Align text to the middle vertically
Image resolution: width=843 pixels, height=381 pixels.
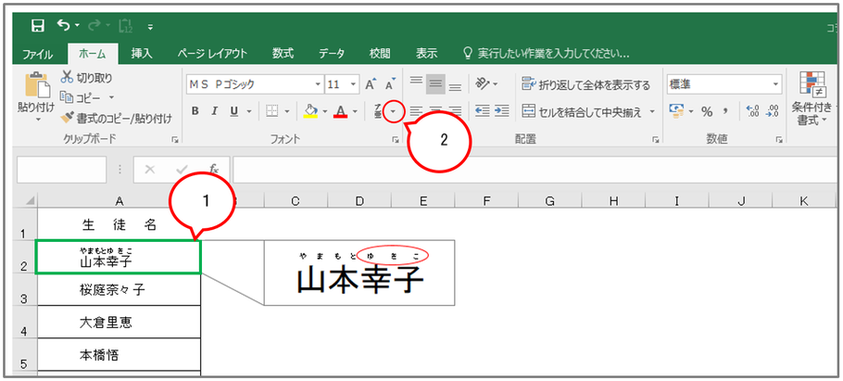click(x=435, y=84)
